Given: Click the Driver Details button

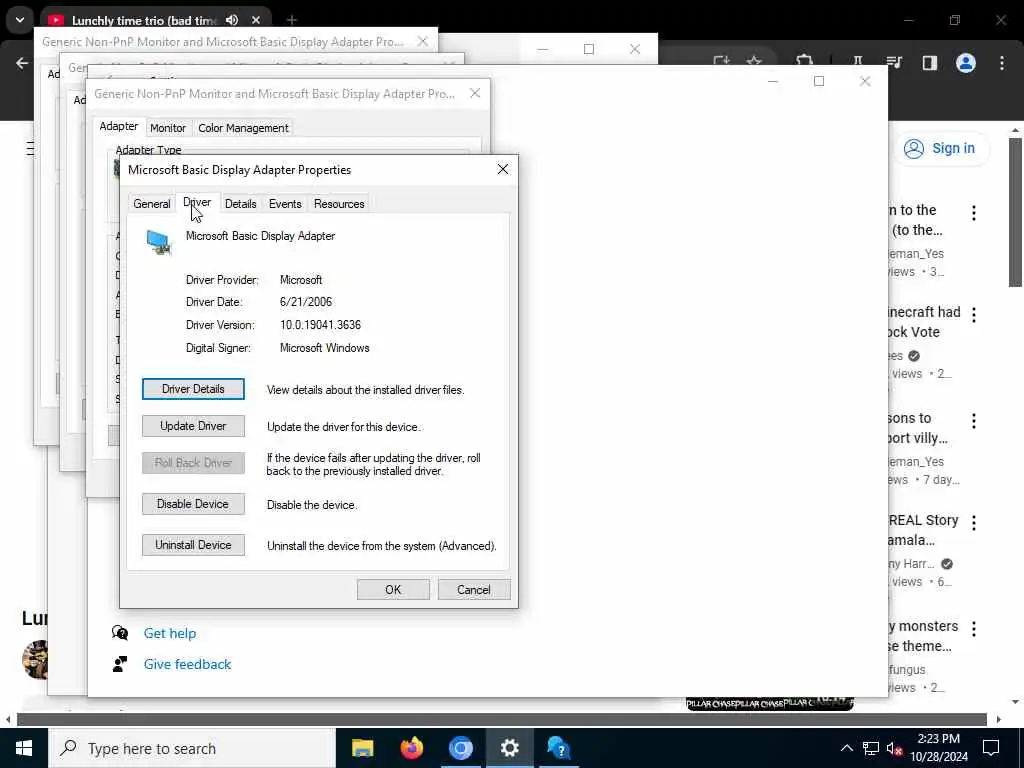Looking at the screenshot, I should pyautogui.click(x=193, y=389).
